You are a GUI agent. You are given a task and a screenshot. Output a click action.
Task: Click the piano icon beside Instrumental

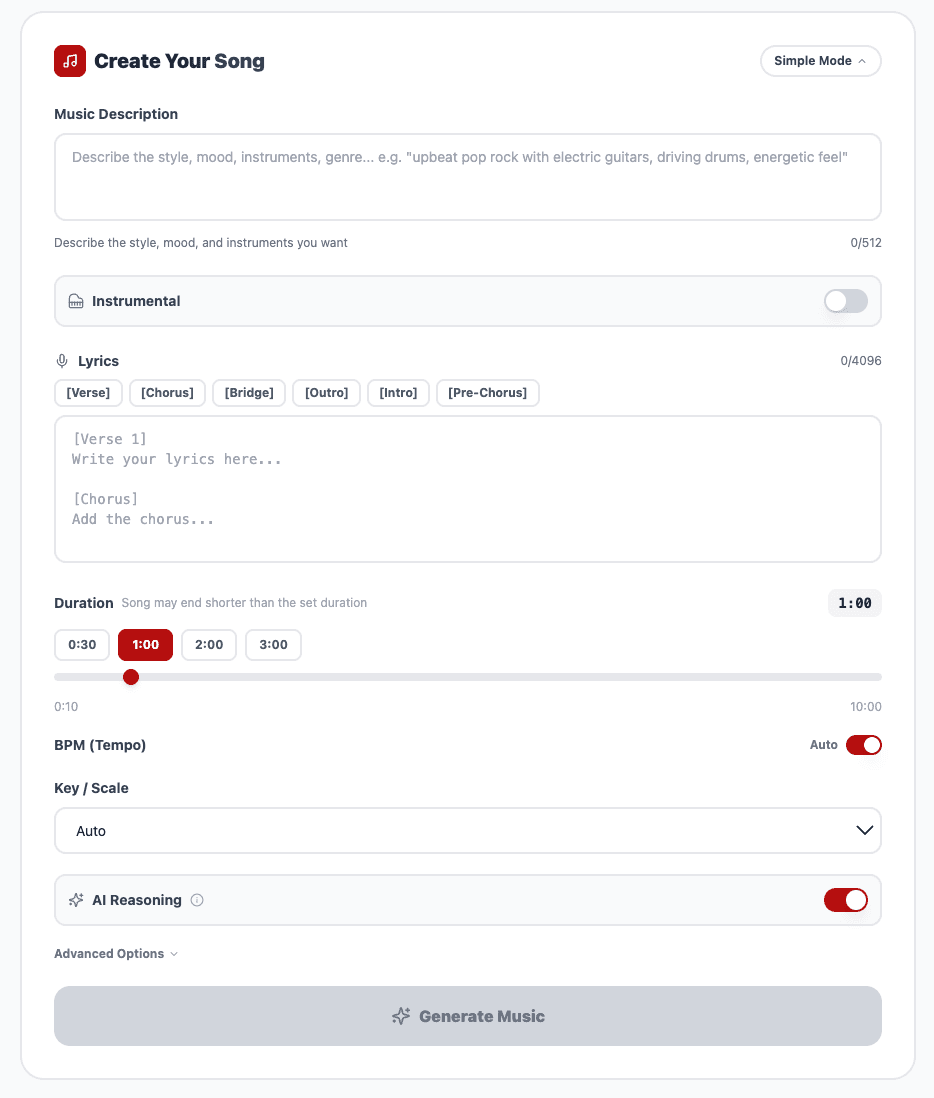click(76, 301)
